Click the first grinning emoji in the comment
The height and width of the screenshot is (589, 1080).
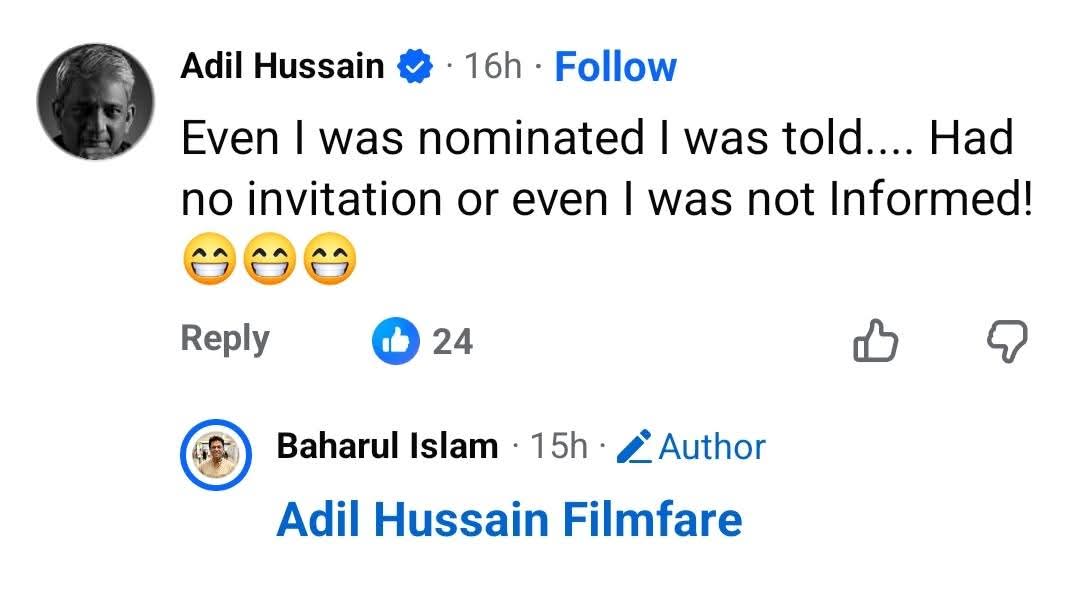pos(207,257)
